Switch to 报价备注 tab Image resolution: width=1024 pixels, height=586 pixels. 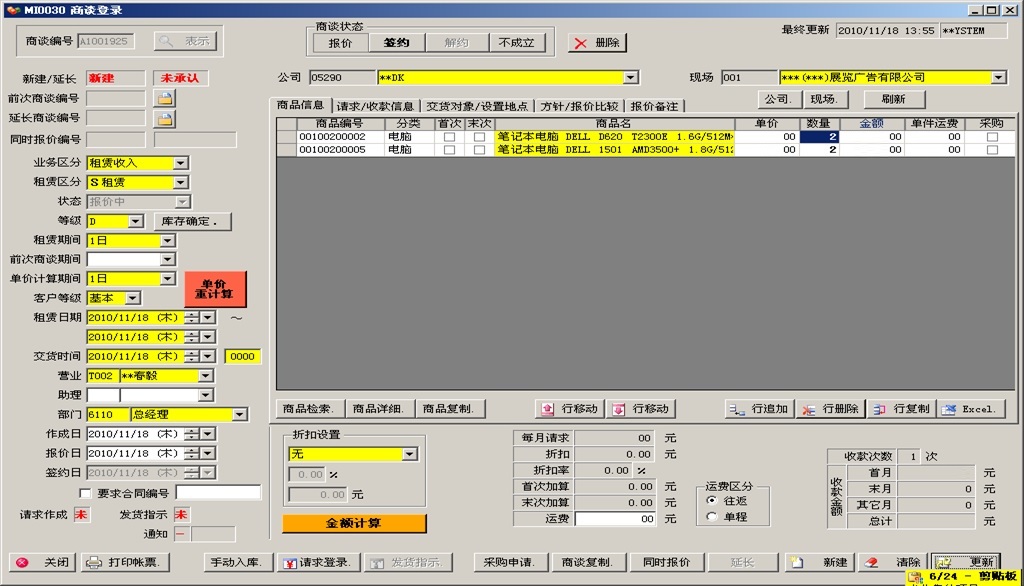point(654,106)
